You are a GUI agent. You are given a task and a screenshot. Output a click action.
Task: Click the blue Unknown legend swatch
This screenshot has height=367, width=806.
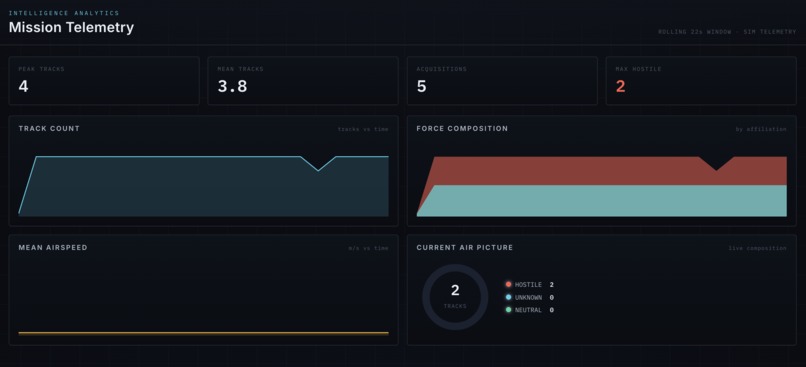tap(508, 297)
